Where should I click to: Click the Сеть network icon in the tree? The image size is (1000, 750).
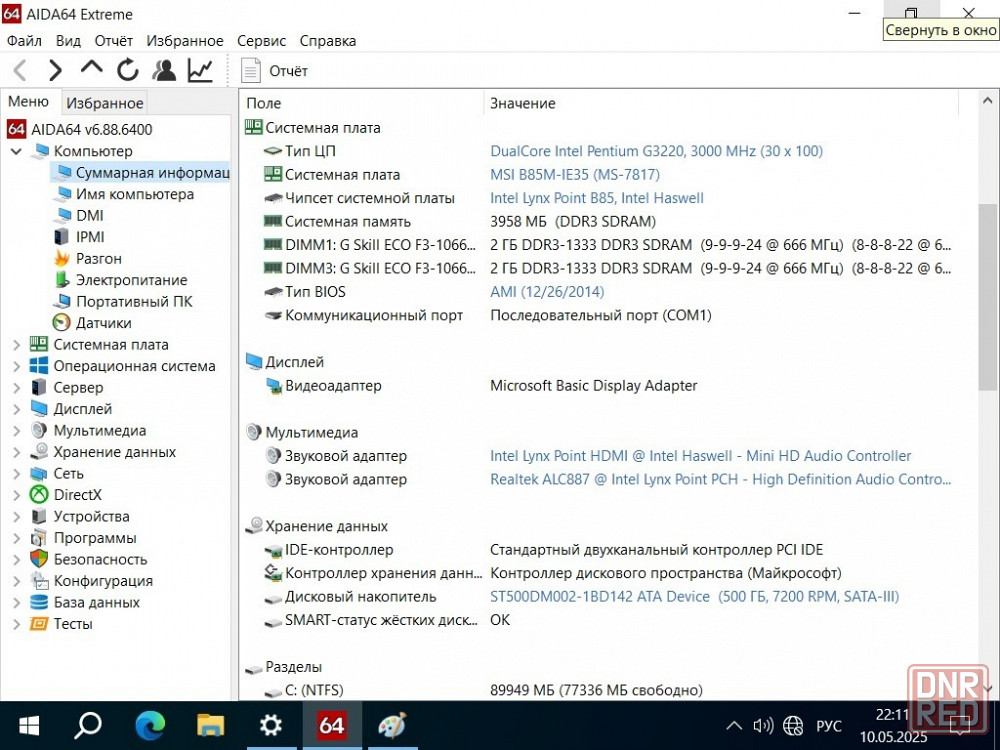[x=39, y=473]
